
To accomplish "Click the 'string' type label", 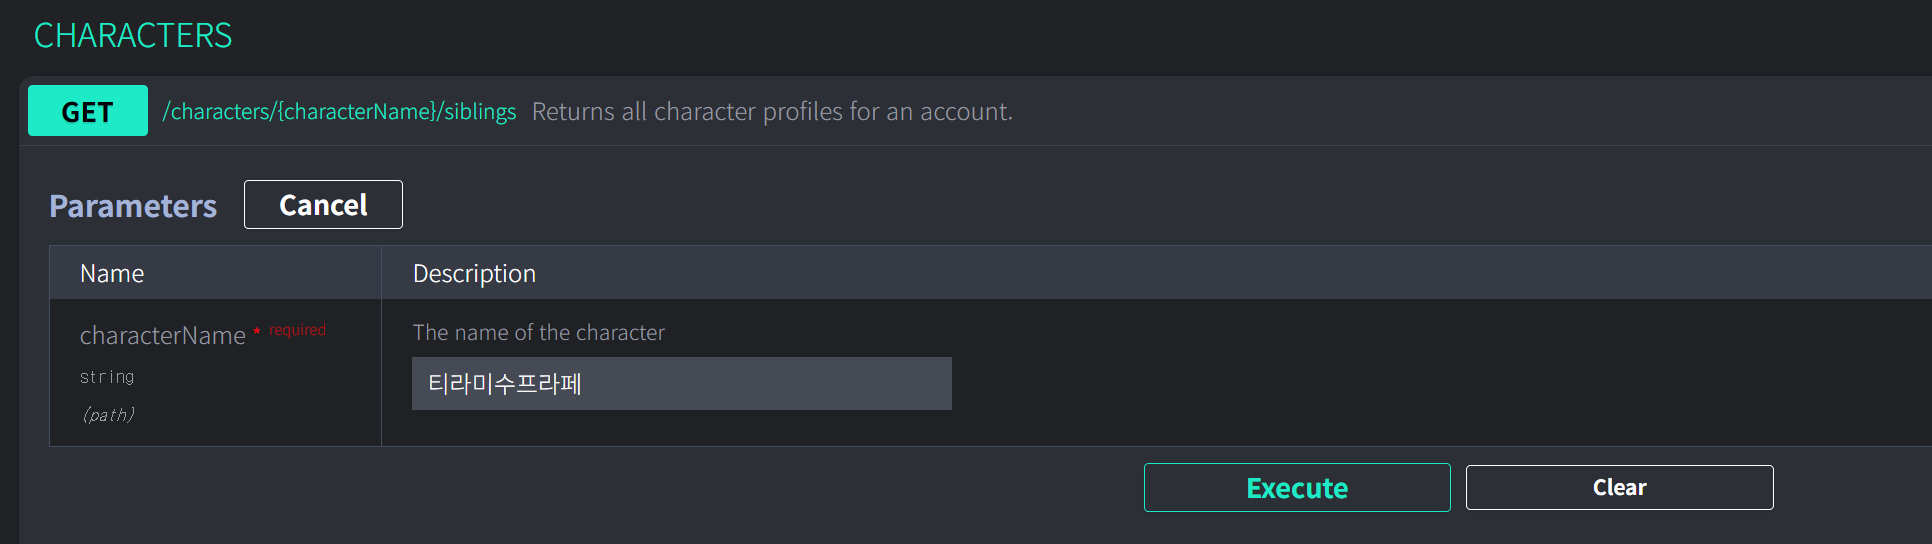I will pos(107,377).
